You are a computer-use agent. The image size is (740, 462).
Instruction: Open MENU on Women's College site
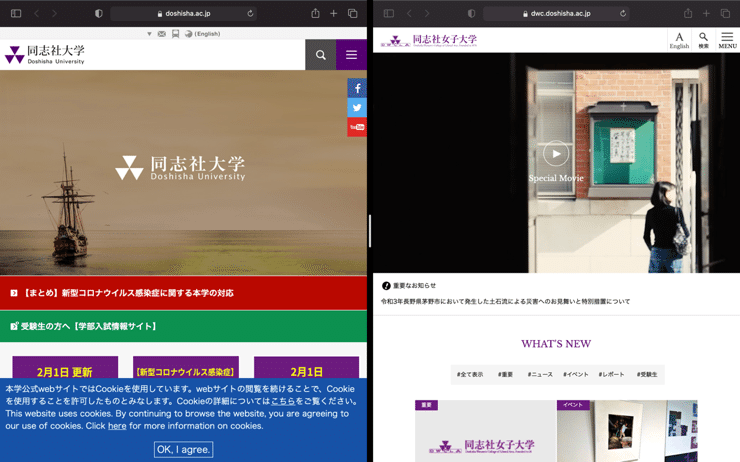point(727,41)
